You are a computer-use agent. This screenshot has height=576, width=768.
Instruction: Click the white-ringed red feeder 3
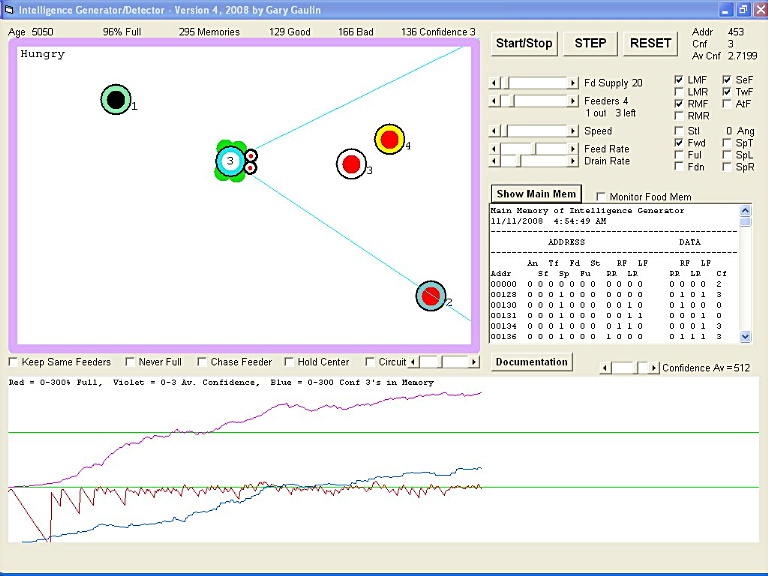pyautogui.click(x=350, y=163)
